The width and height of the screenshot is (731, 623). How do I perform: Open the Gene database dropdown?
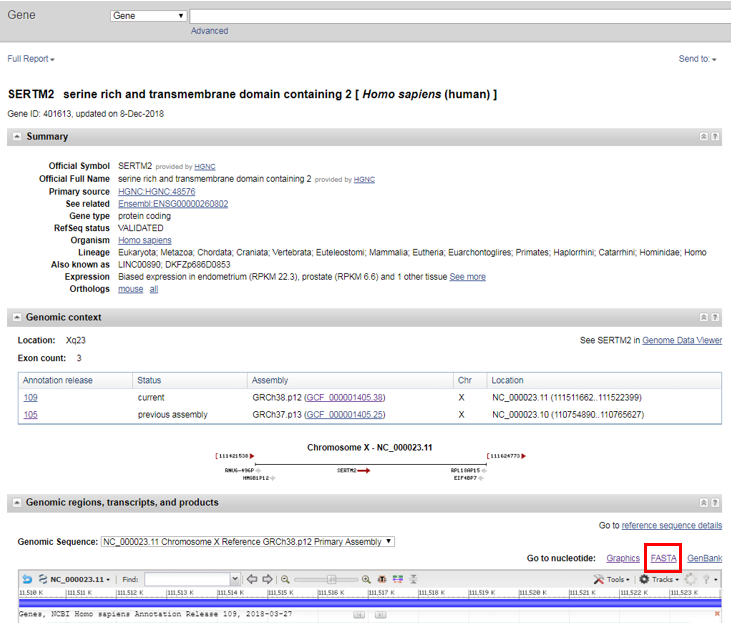click(148, 16)
